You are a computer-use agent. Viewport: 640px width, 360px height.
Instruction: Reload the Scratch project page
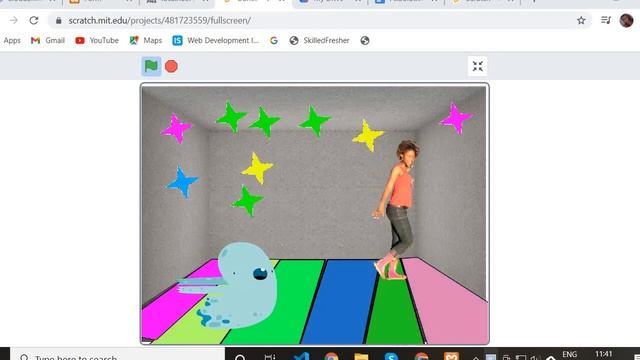34,20
